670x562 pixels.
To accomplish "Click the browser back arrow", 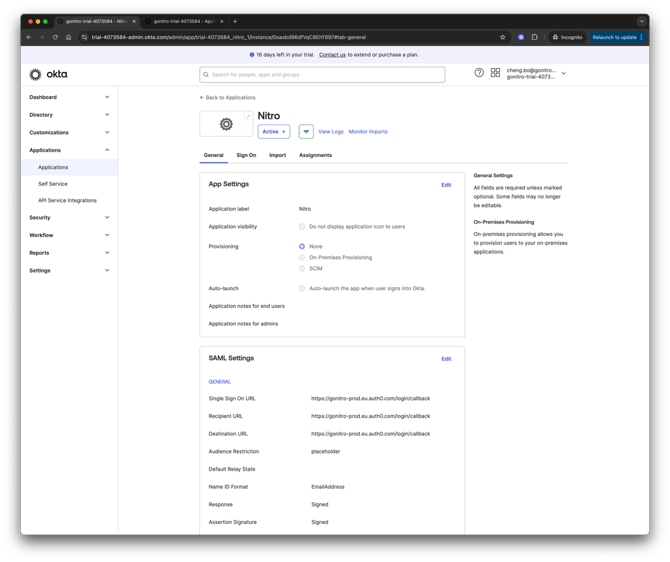I will (x=29, y=37).
